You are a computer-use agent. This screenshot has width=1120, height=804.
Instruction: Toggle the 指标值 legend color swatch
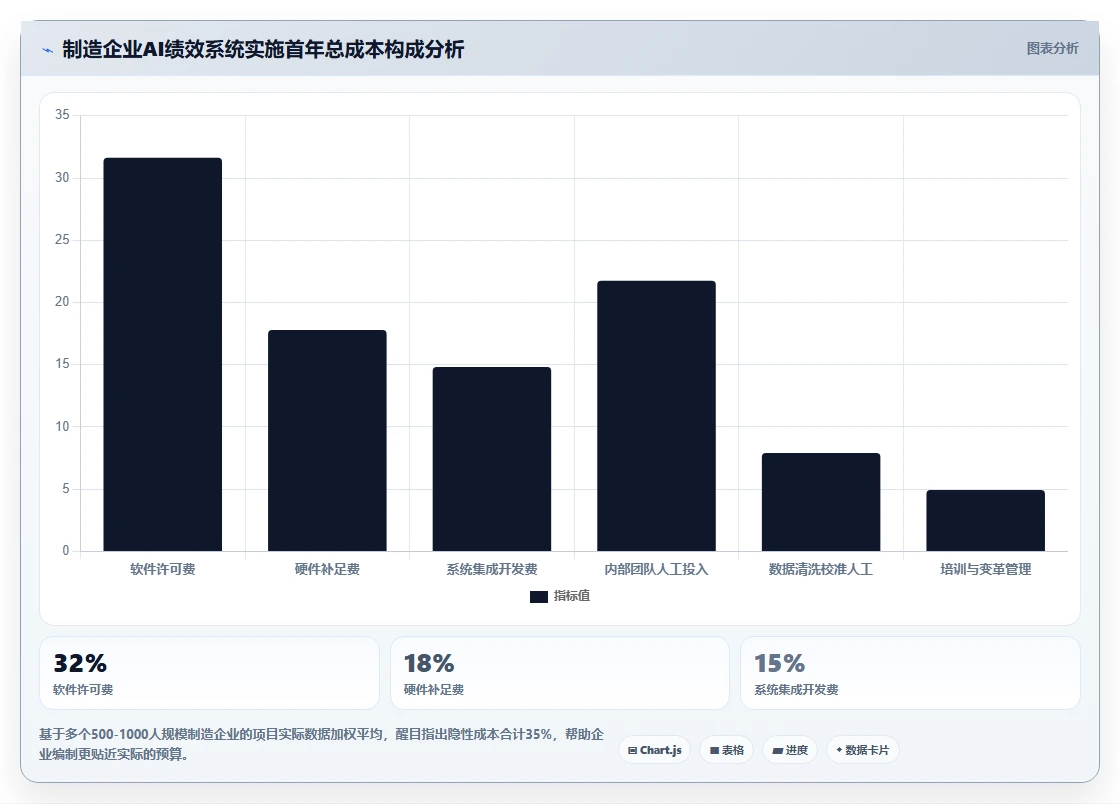539,596
